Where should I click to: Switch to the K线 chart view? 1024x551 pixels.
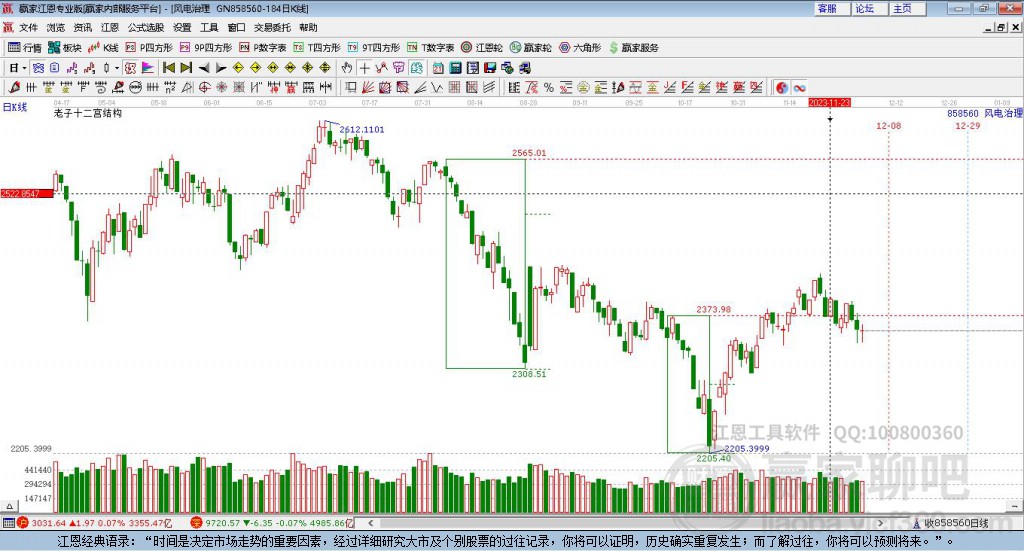(x=103, y=48)
